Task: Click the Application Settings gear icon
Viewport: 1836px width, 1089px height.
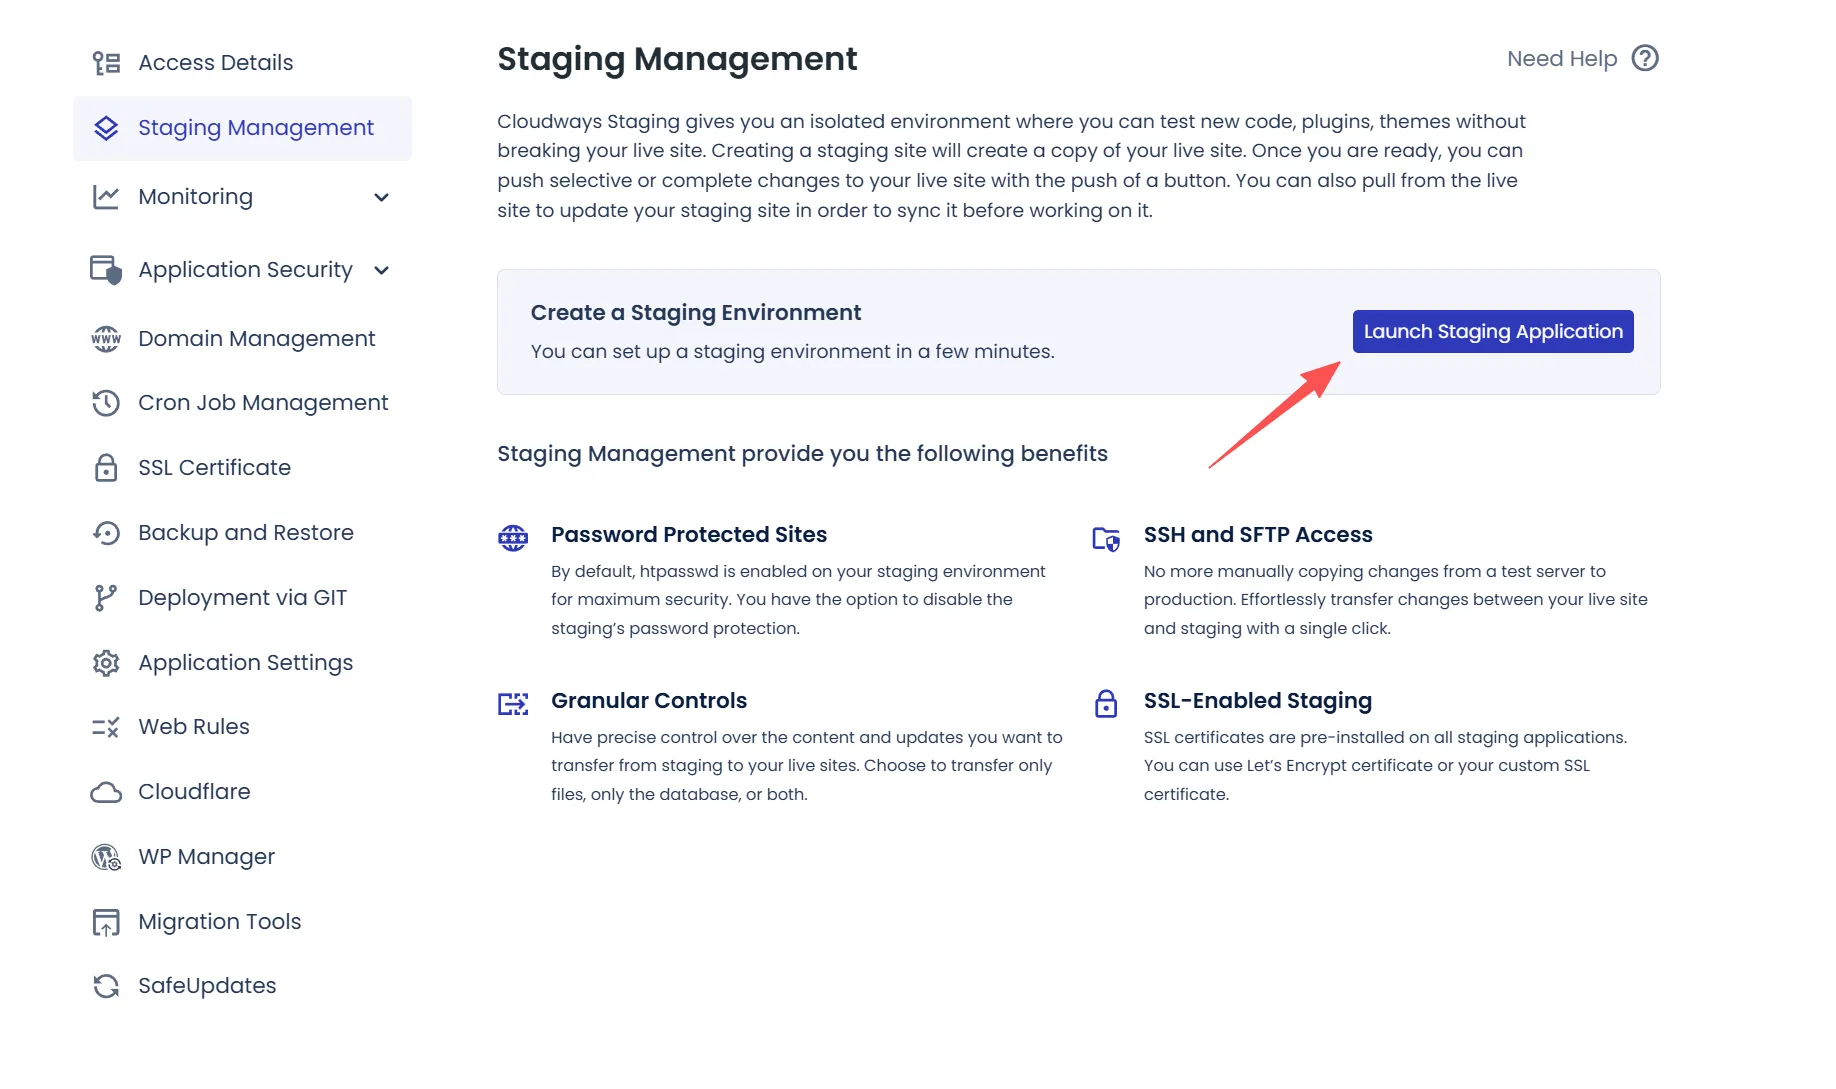Action: point(106,663)
